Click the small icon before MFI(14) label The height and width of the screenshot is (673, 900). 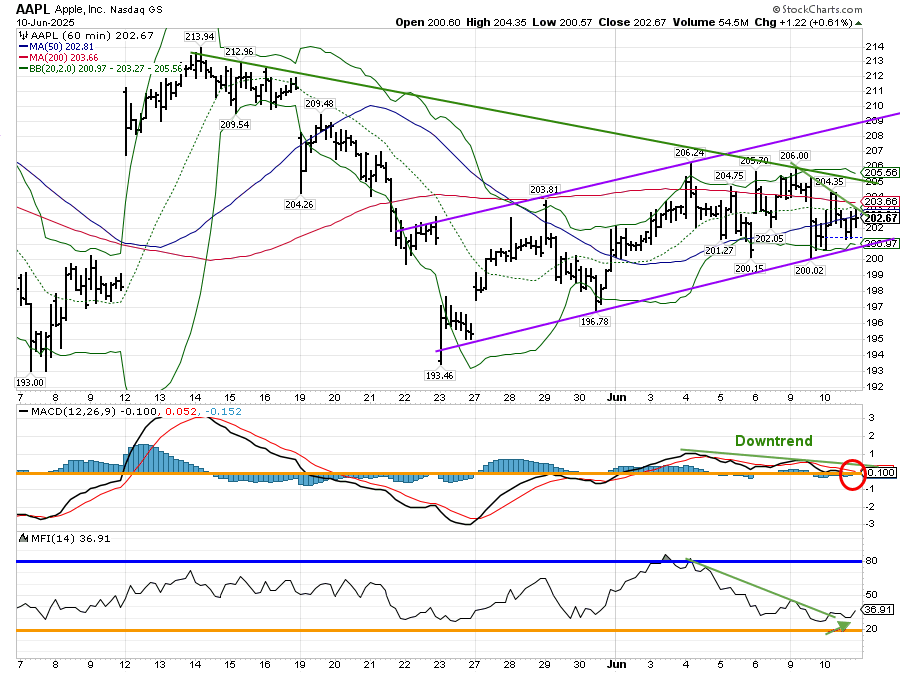point(24,538)
